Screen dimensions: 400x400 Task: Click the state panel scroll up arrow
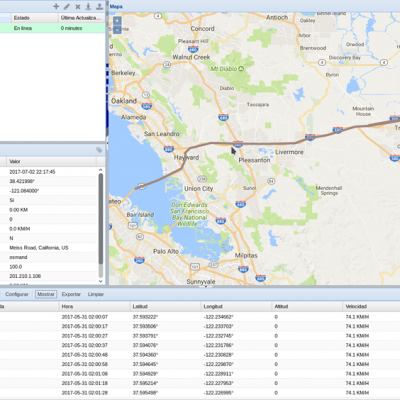click(x=101, y=170)
